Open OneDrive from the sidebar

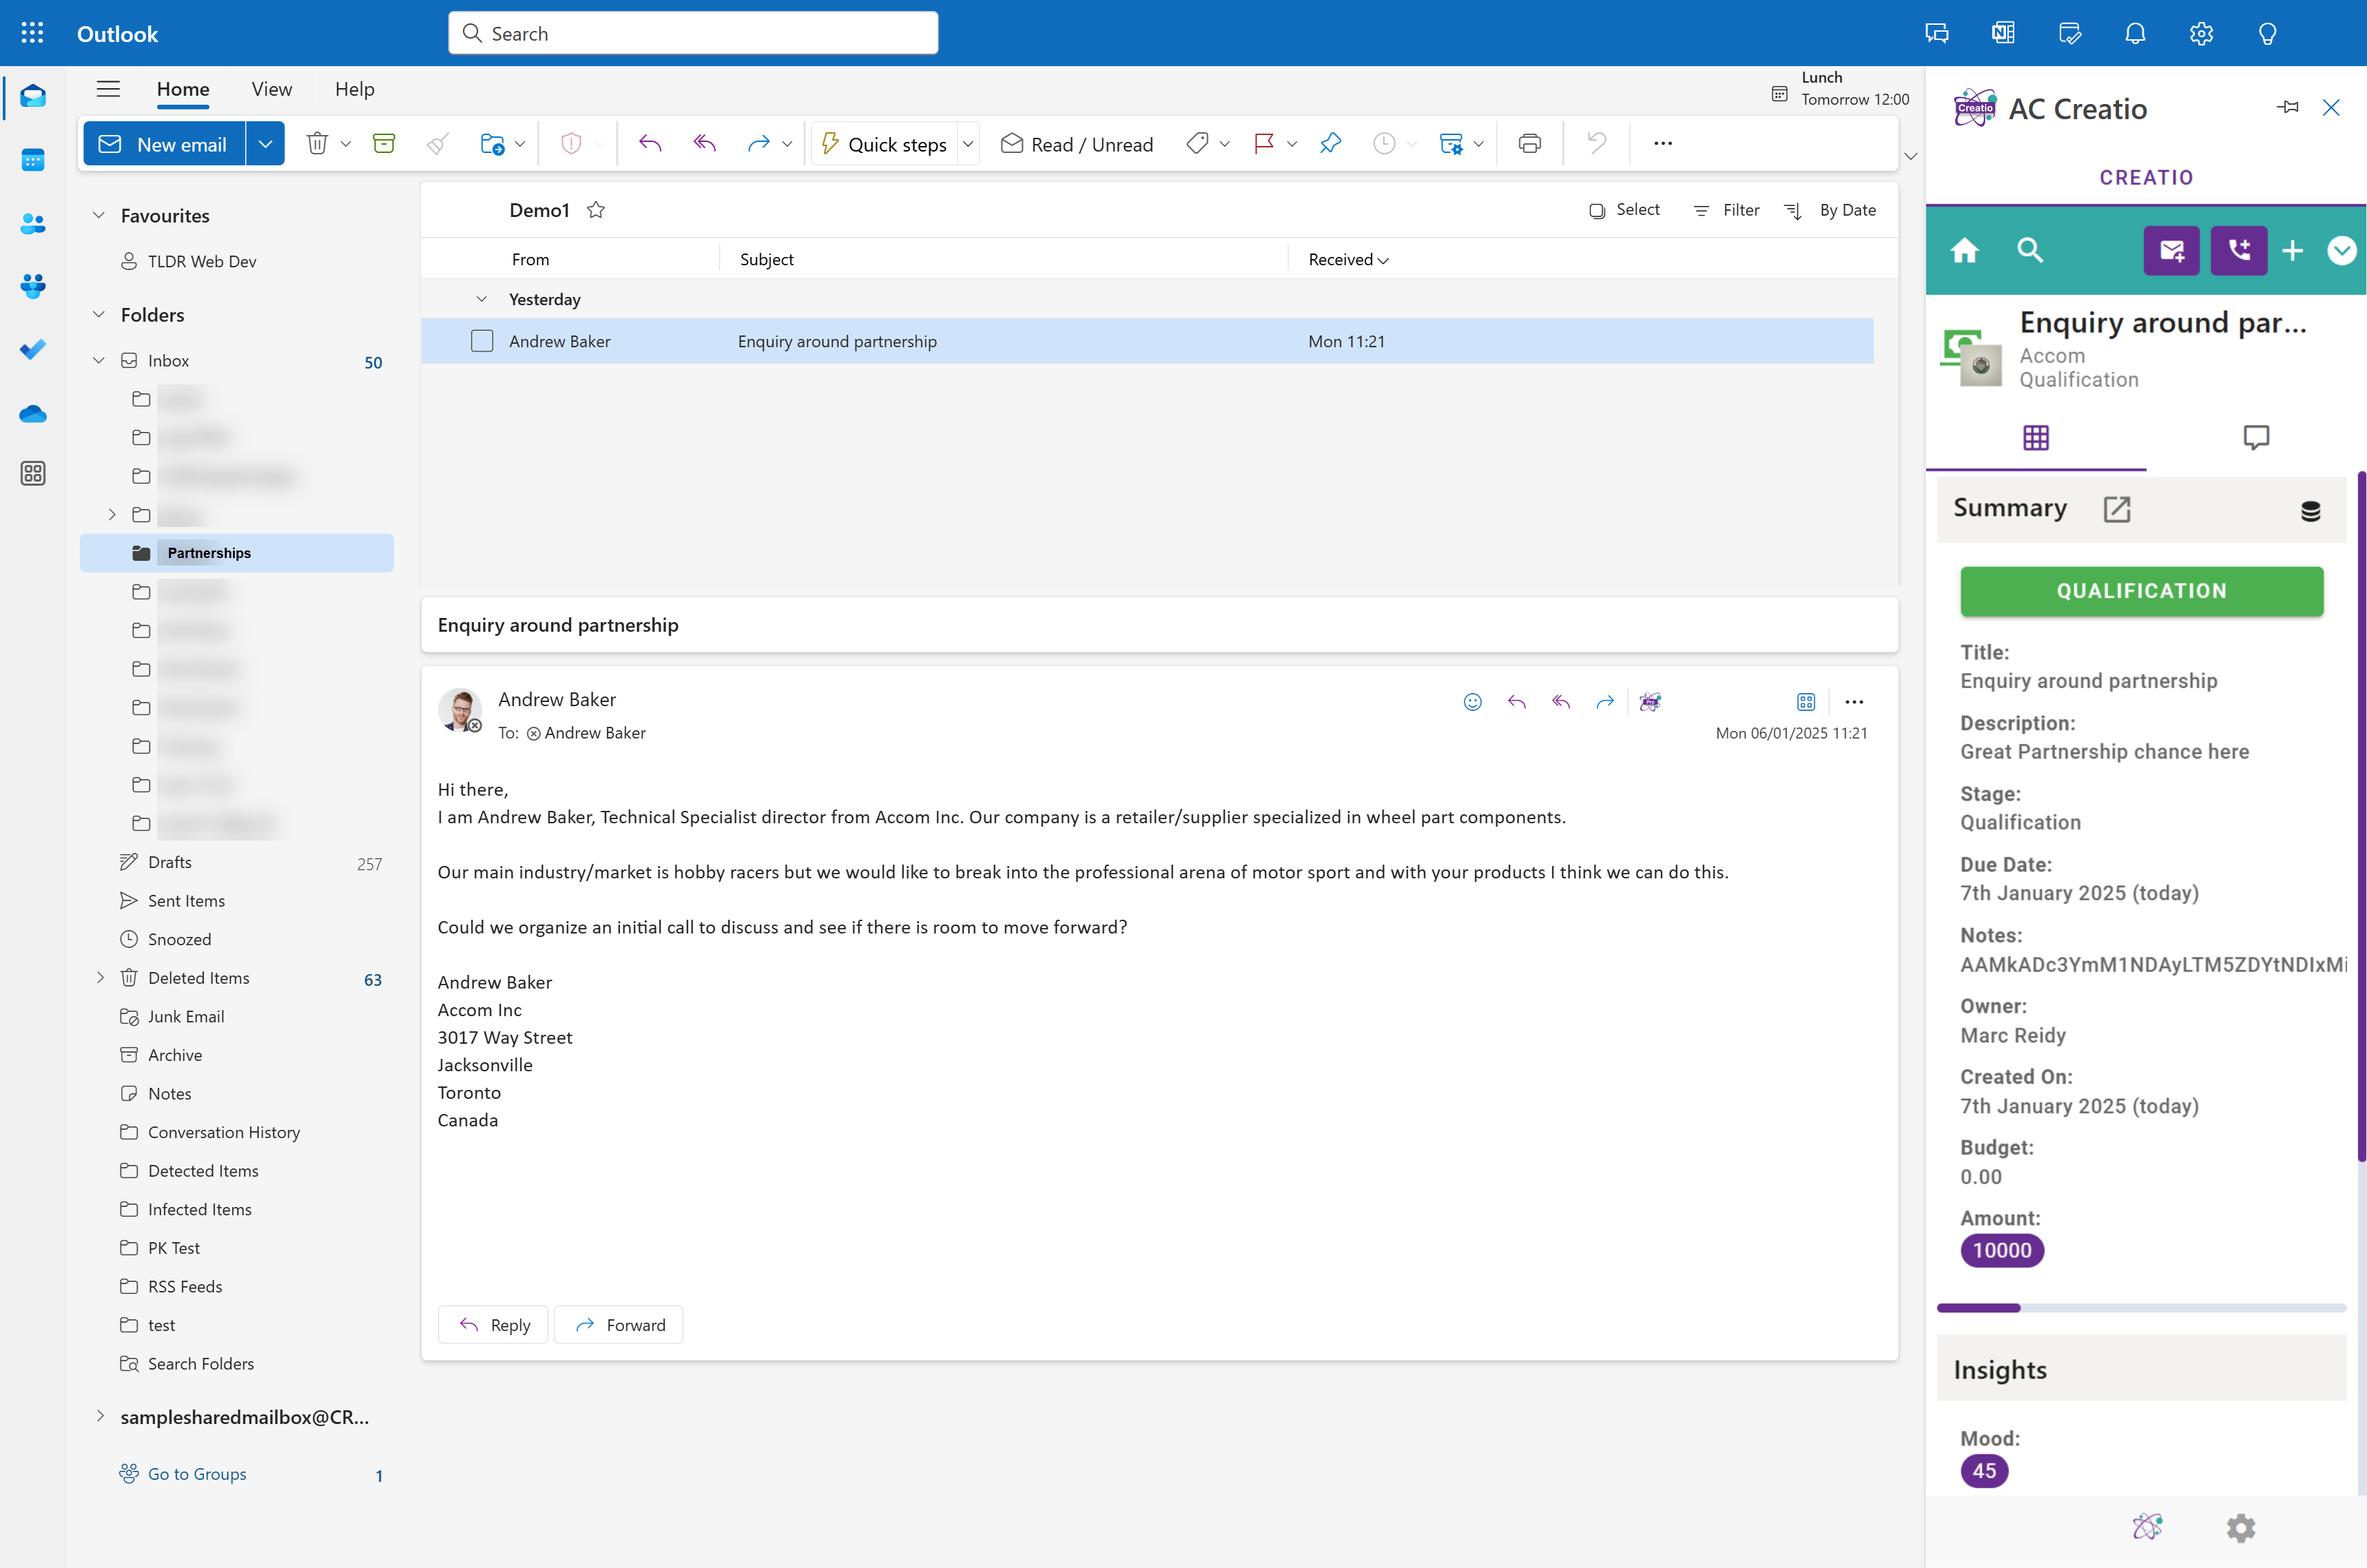point(33,413)
